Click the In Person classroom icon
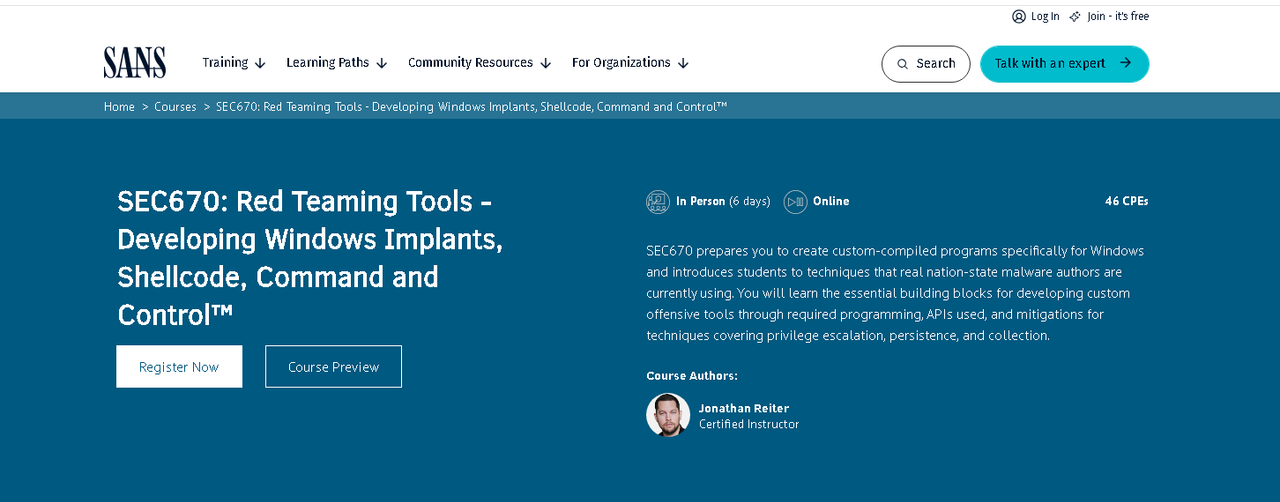This screenshot has width=1280, height=502. [658, 201]
